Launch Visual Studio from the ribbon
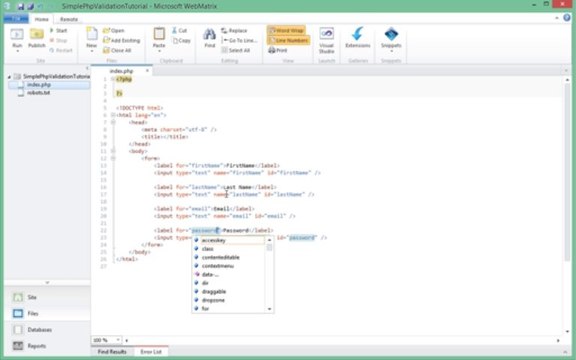Viewport: 576px width, 360px height. pyautogui.click(x=327, y=40)
